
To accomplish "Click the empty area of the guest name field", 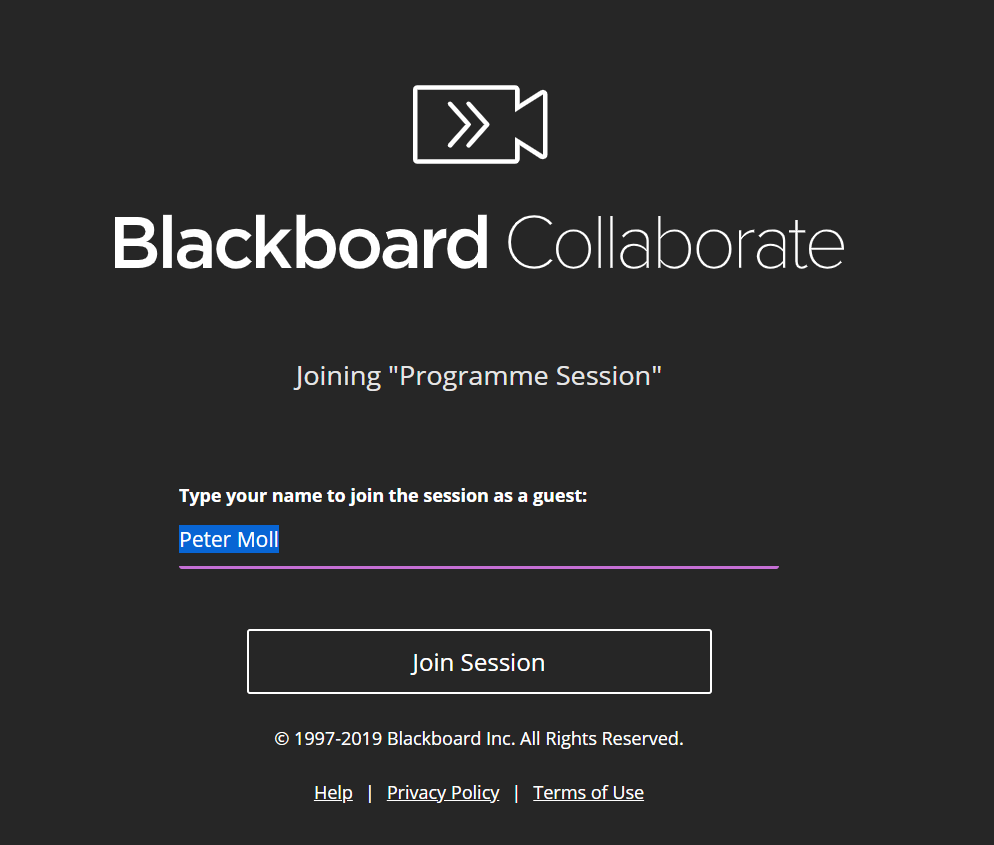I will tap(528, 539).
